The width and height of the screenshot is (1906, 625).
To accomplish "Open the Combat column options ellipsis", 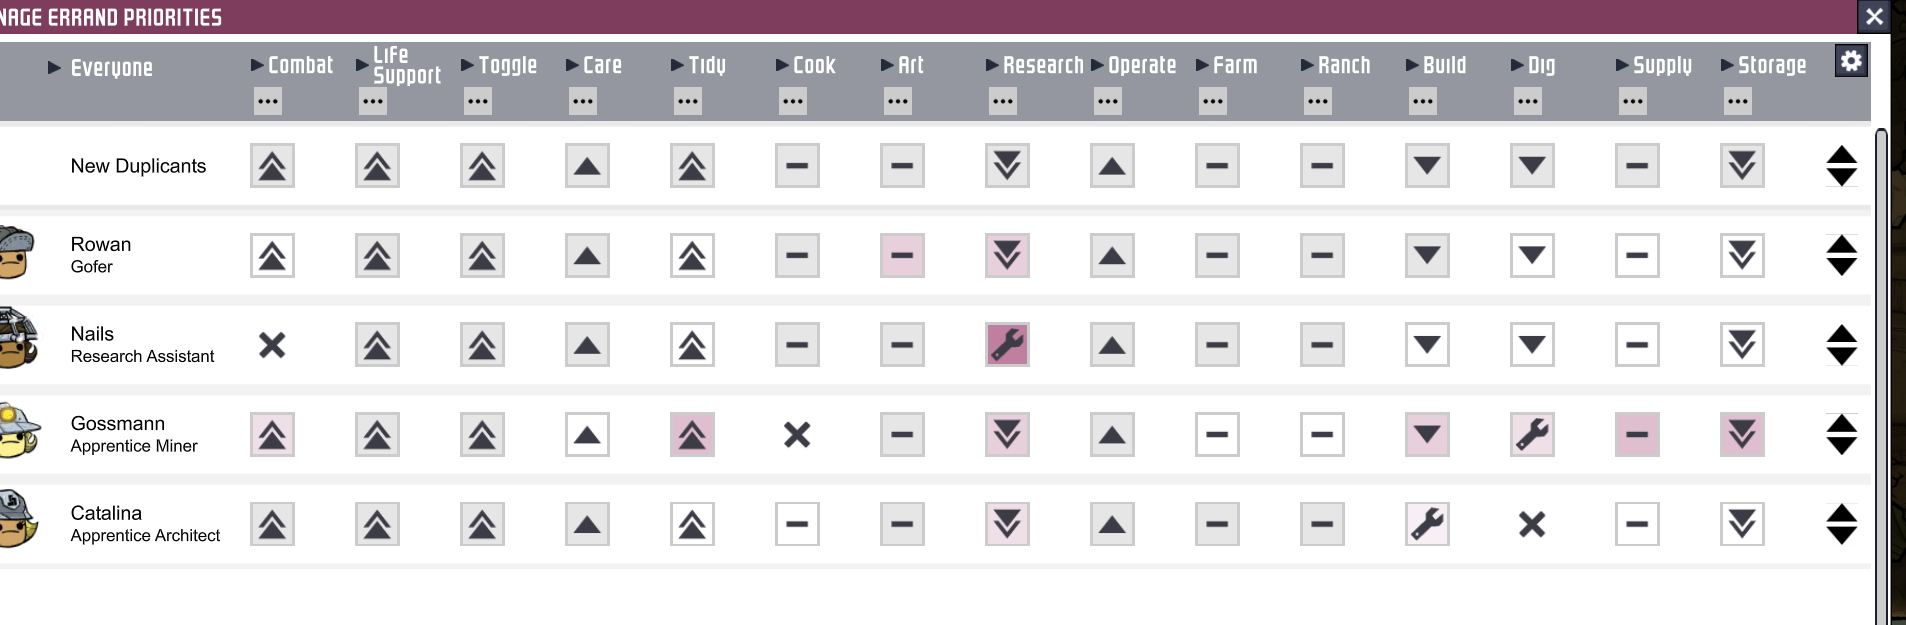I will 268,101.
